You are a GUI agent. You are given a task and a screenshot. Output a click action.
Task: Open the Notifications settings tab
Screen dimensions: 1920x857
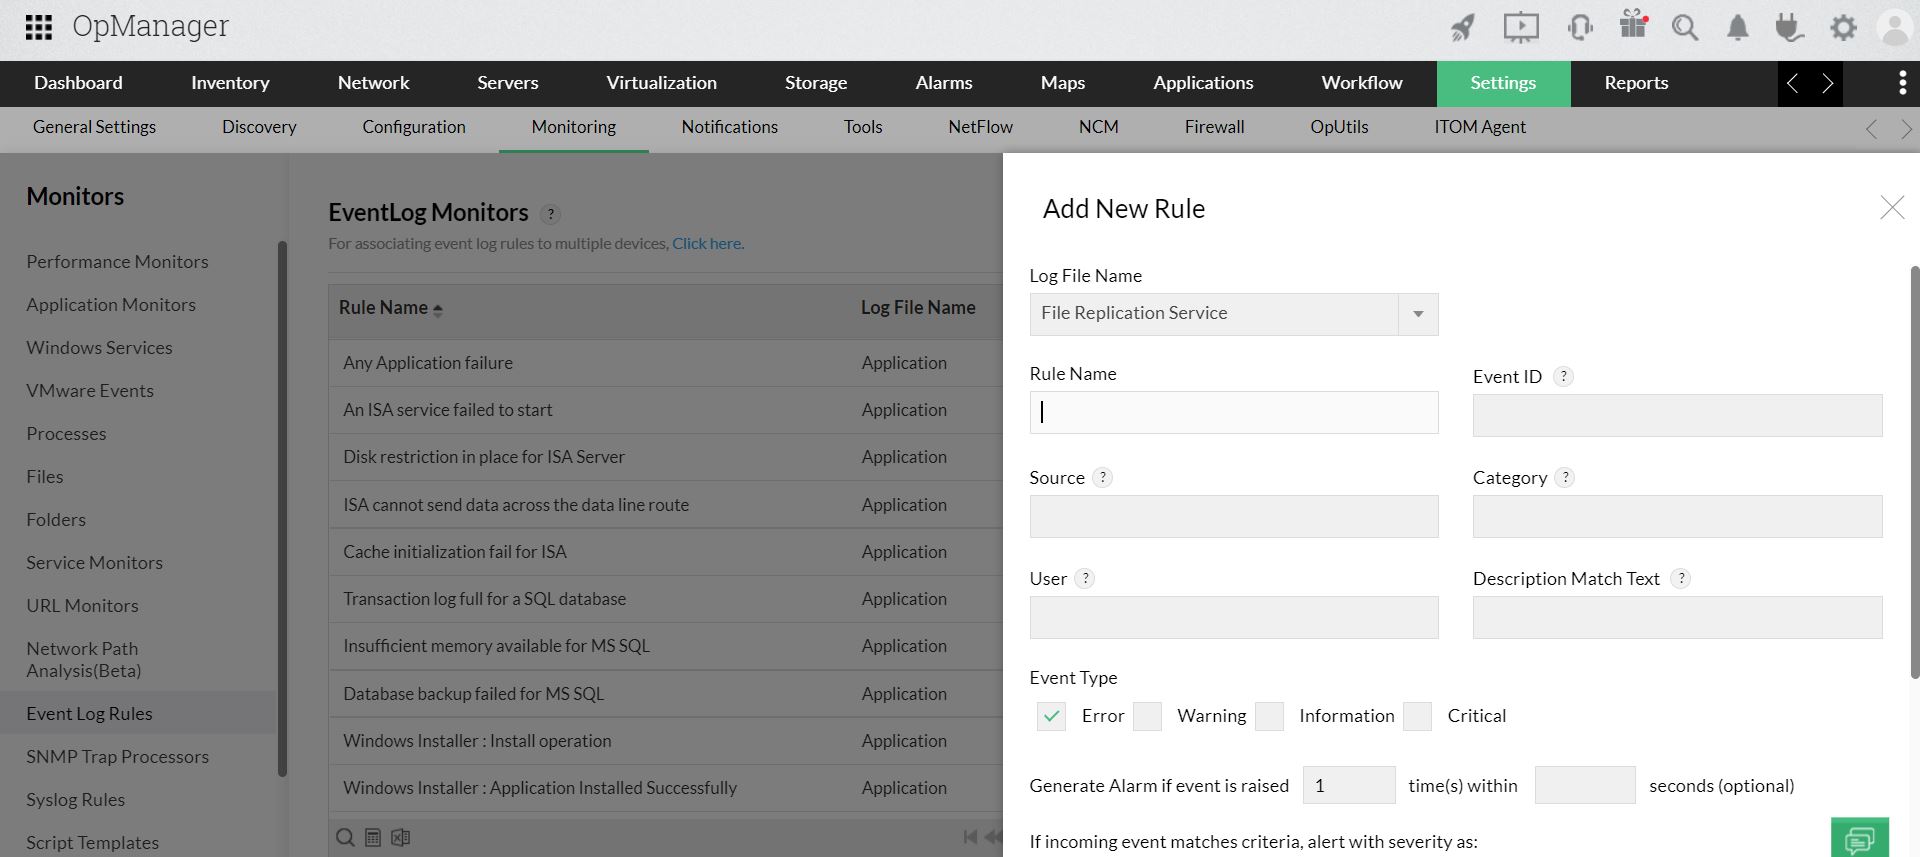(729, 127)
